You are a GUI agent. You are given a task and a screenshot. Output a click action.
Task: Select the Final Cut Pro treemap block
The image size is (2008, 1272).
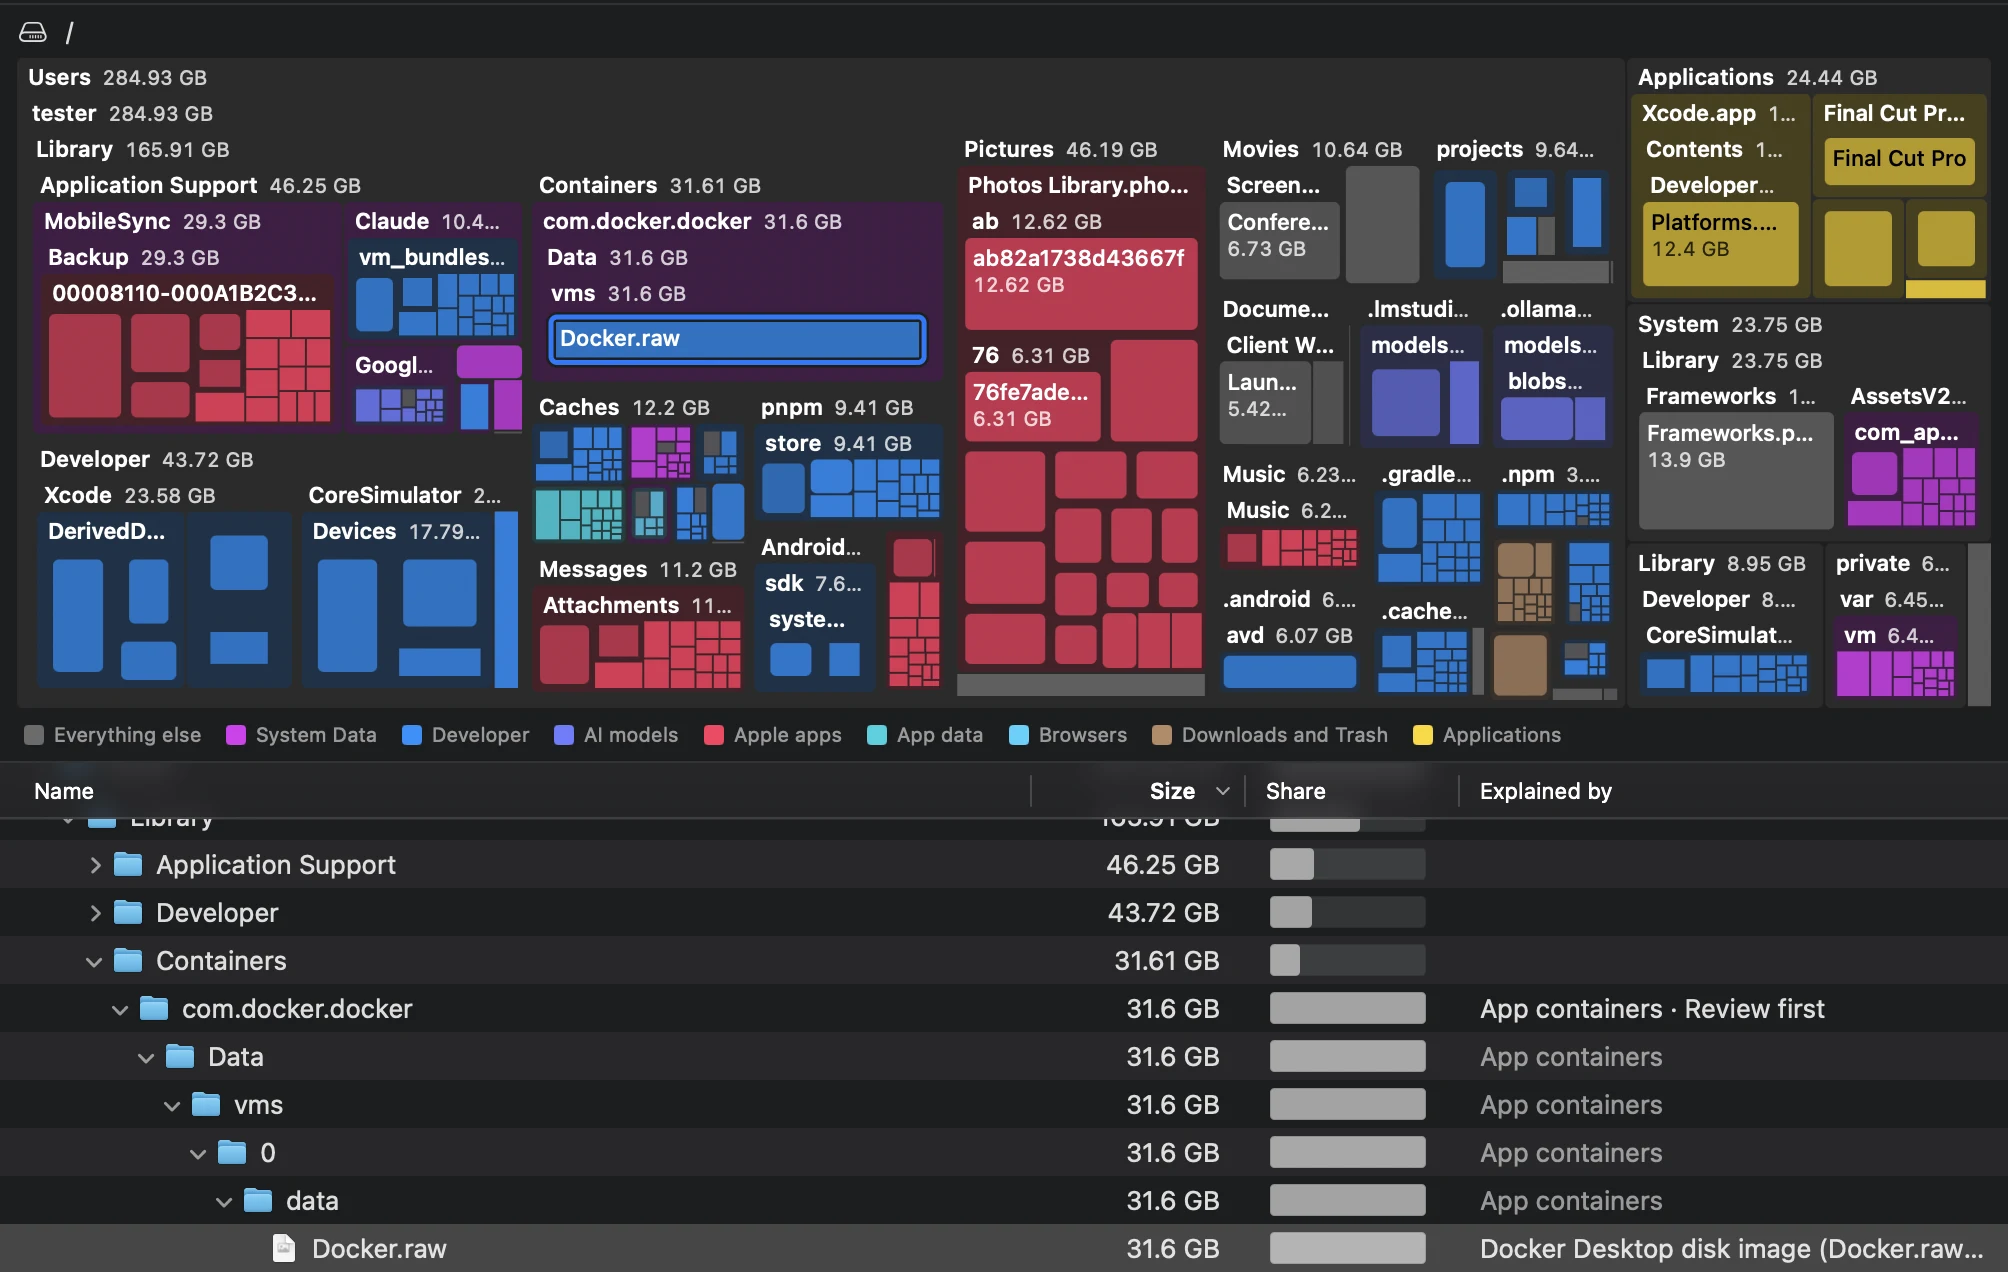1899,161
